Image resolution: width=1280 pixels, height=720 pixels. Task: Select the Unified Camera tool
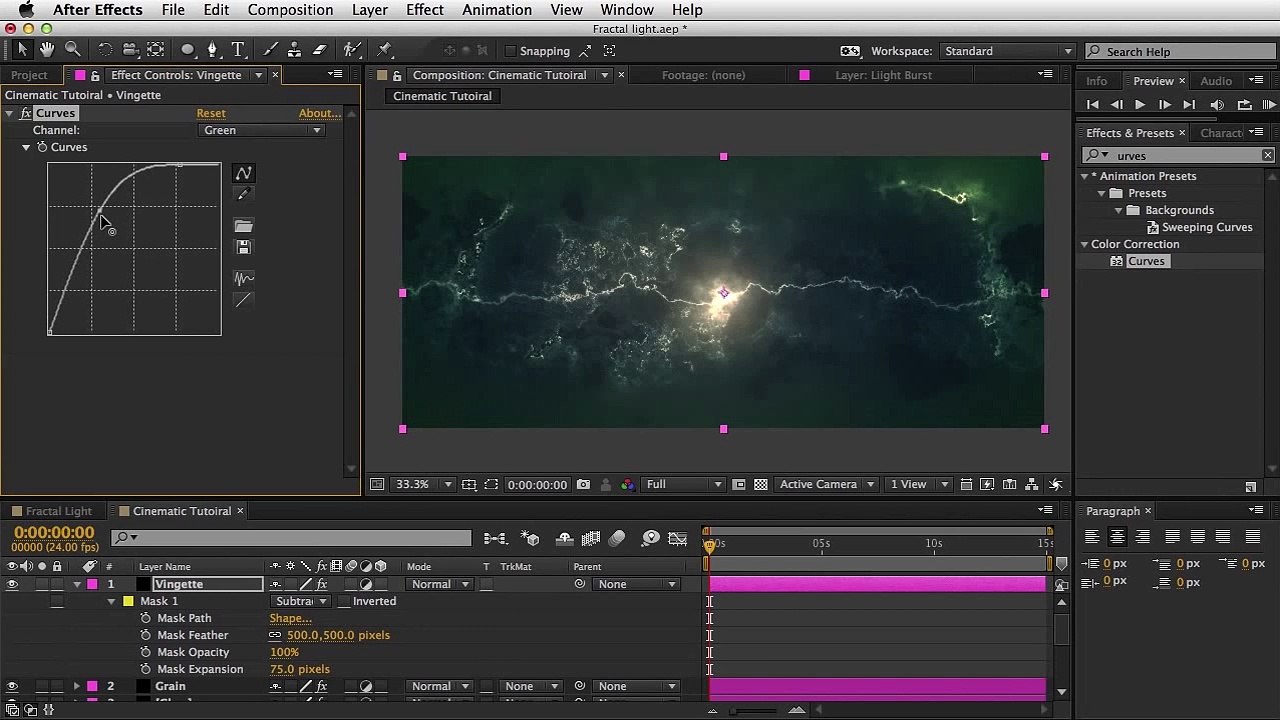[x=130, y=49]
